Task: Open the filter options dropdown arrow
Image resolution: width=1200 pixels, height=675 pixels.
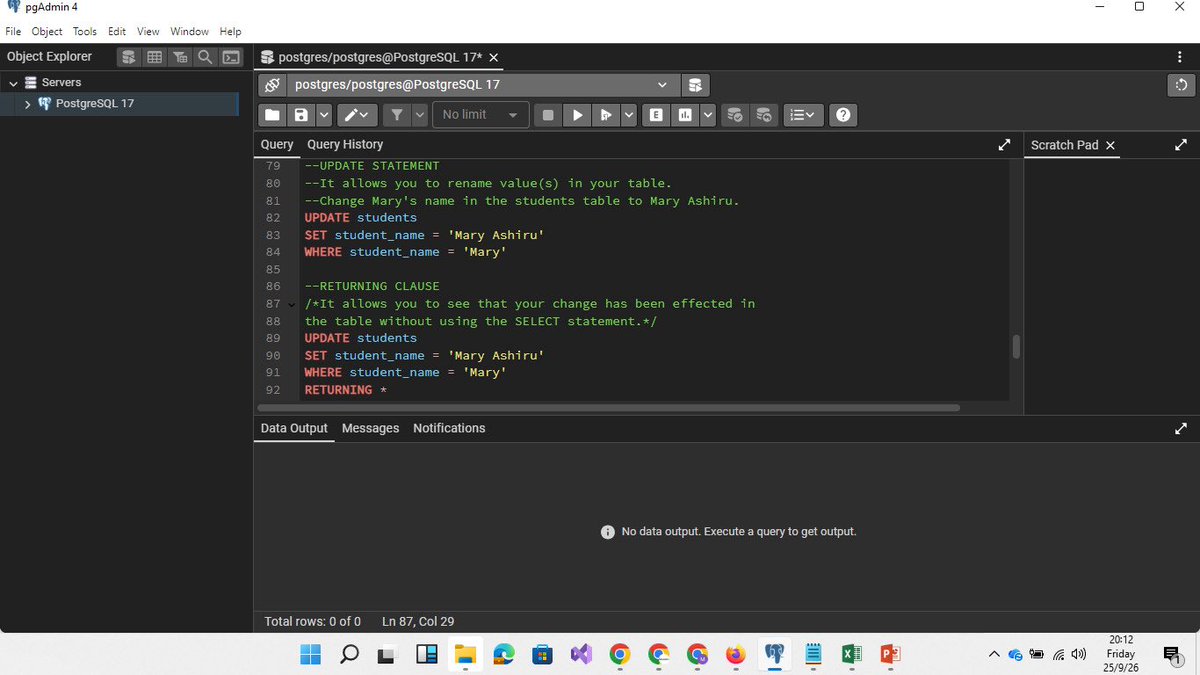Action: click(420, 115)
